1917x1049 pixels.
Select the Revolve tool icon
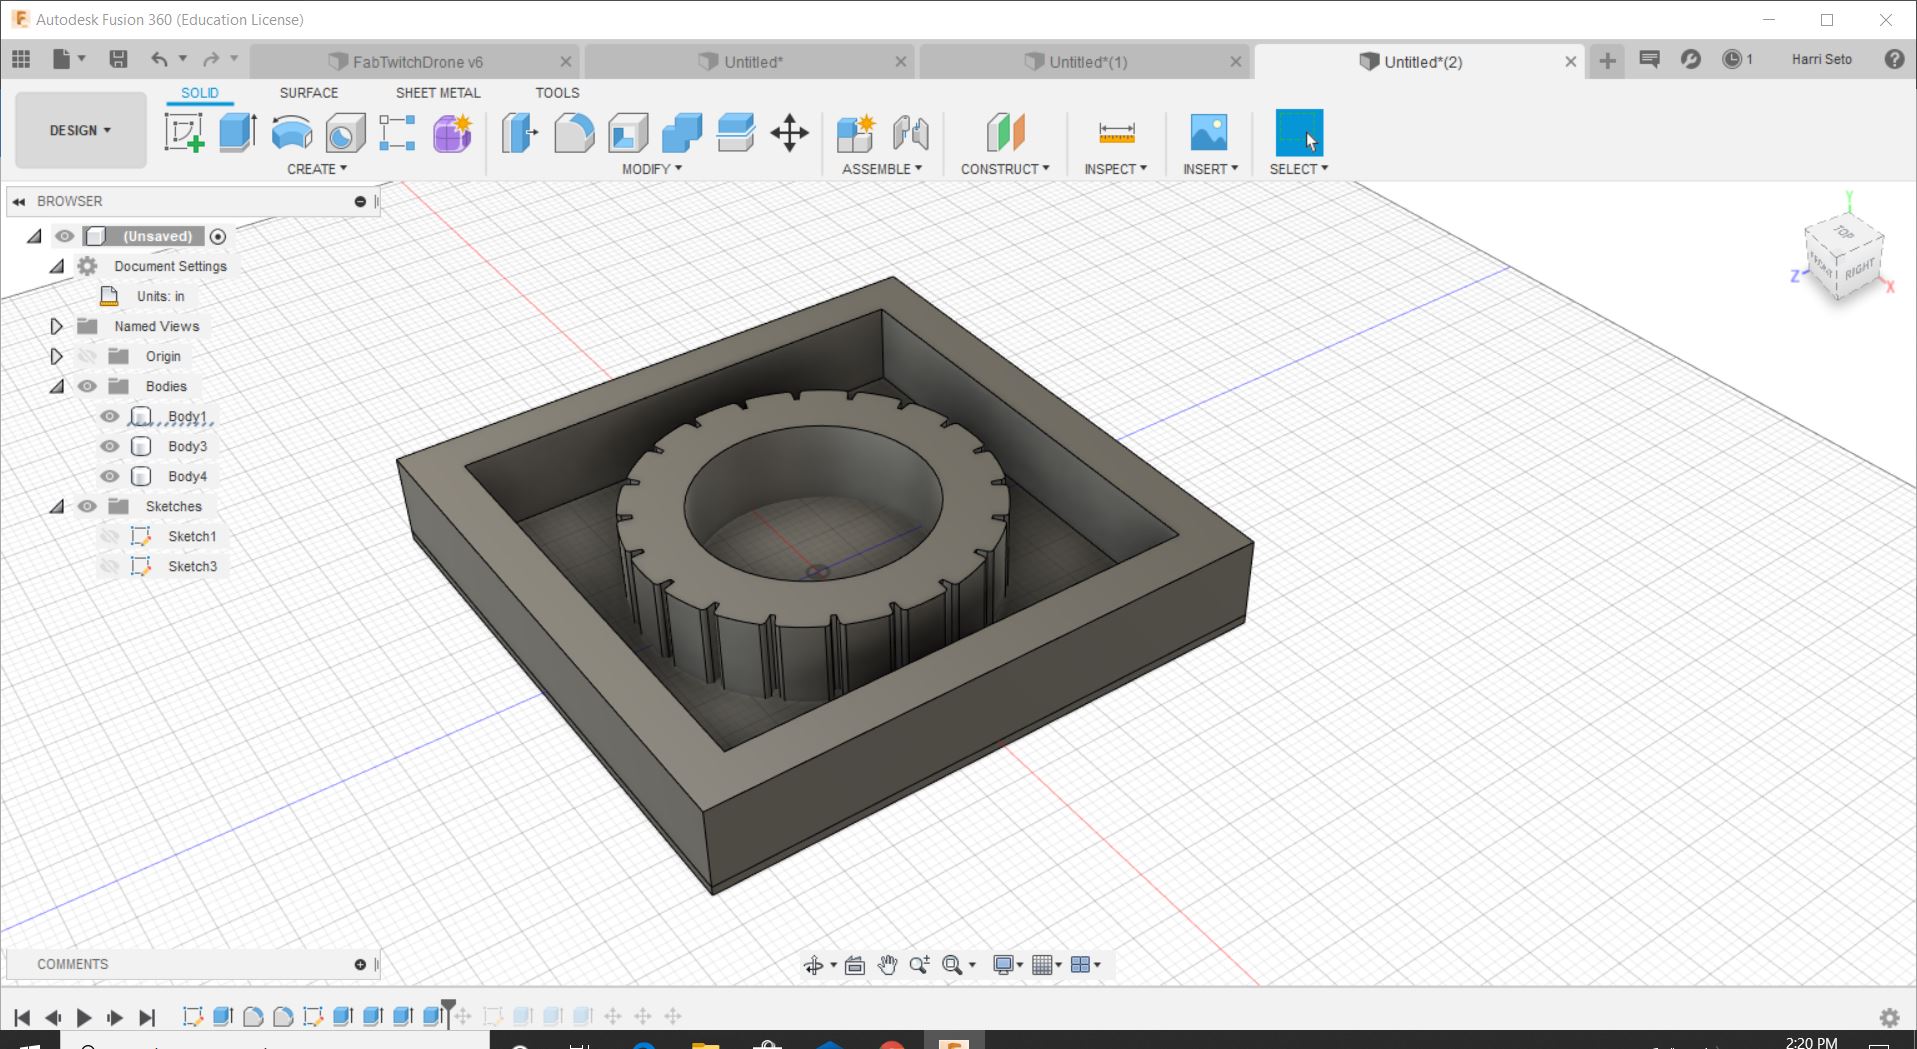292,133
